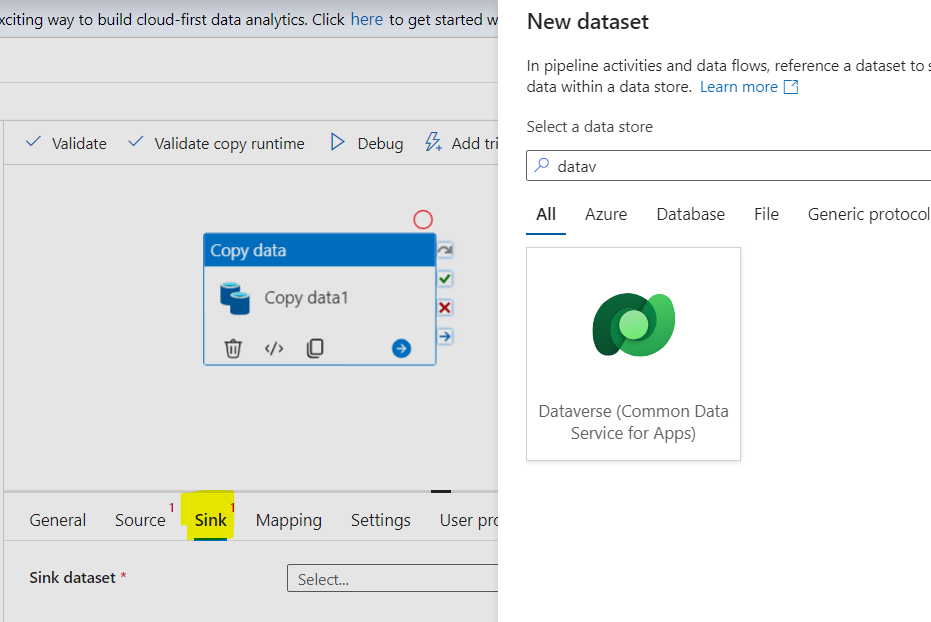Delete Copy data1 using the trash icon
This screenshot has height=622, width=931.
(233, 349)
